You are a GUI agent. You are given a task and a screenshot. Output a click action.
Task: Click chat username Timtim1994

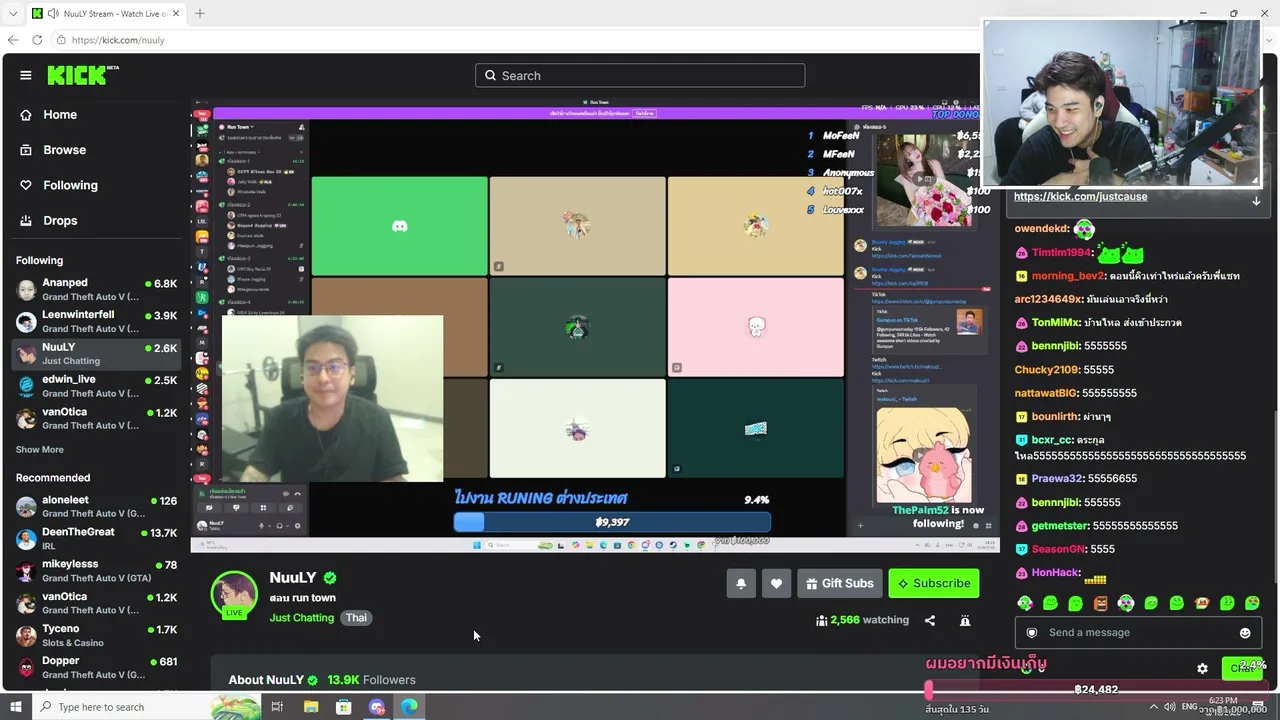pyautogui.click(x=1061, y=253)
